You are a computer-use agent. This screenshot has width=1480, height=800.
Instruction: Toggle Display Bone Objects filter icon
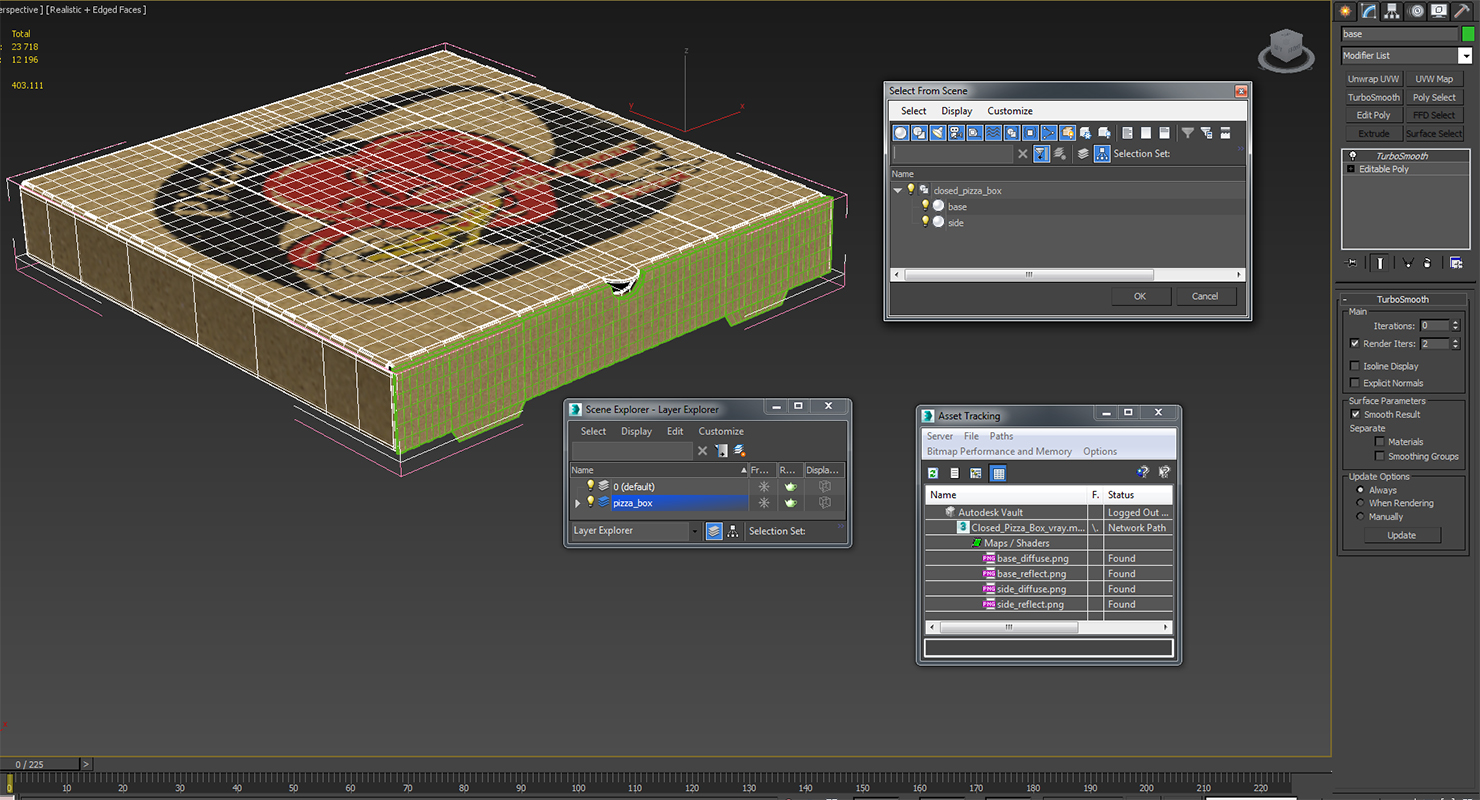click(x=1049, y=132)
